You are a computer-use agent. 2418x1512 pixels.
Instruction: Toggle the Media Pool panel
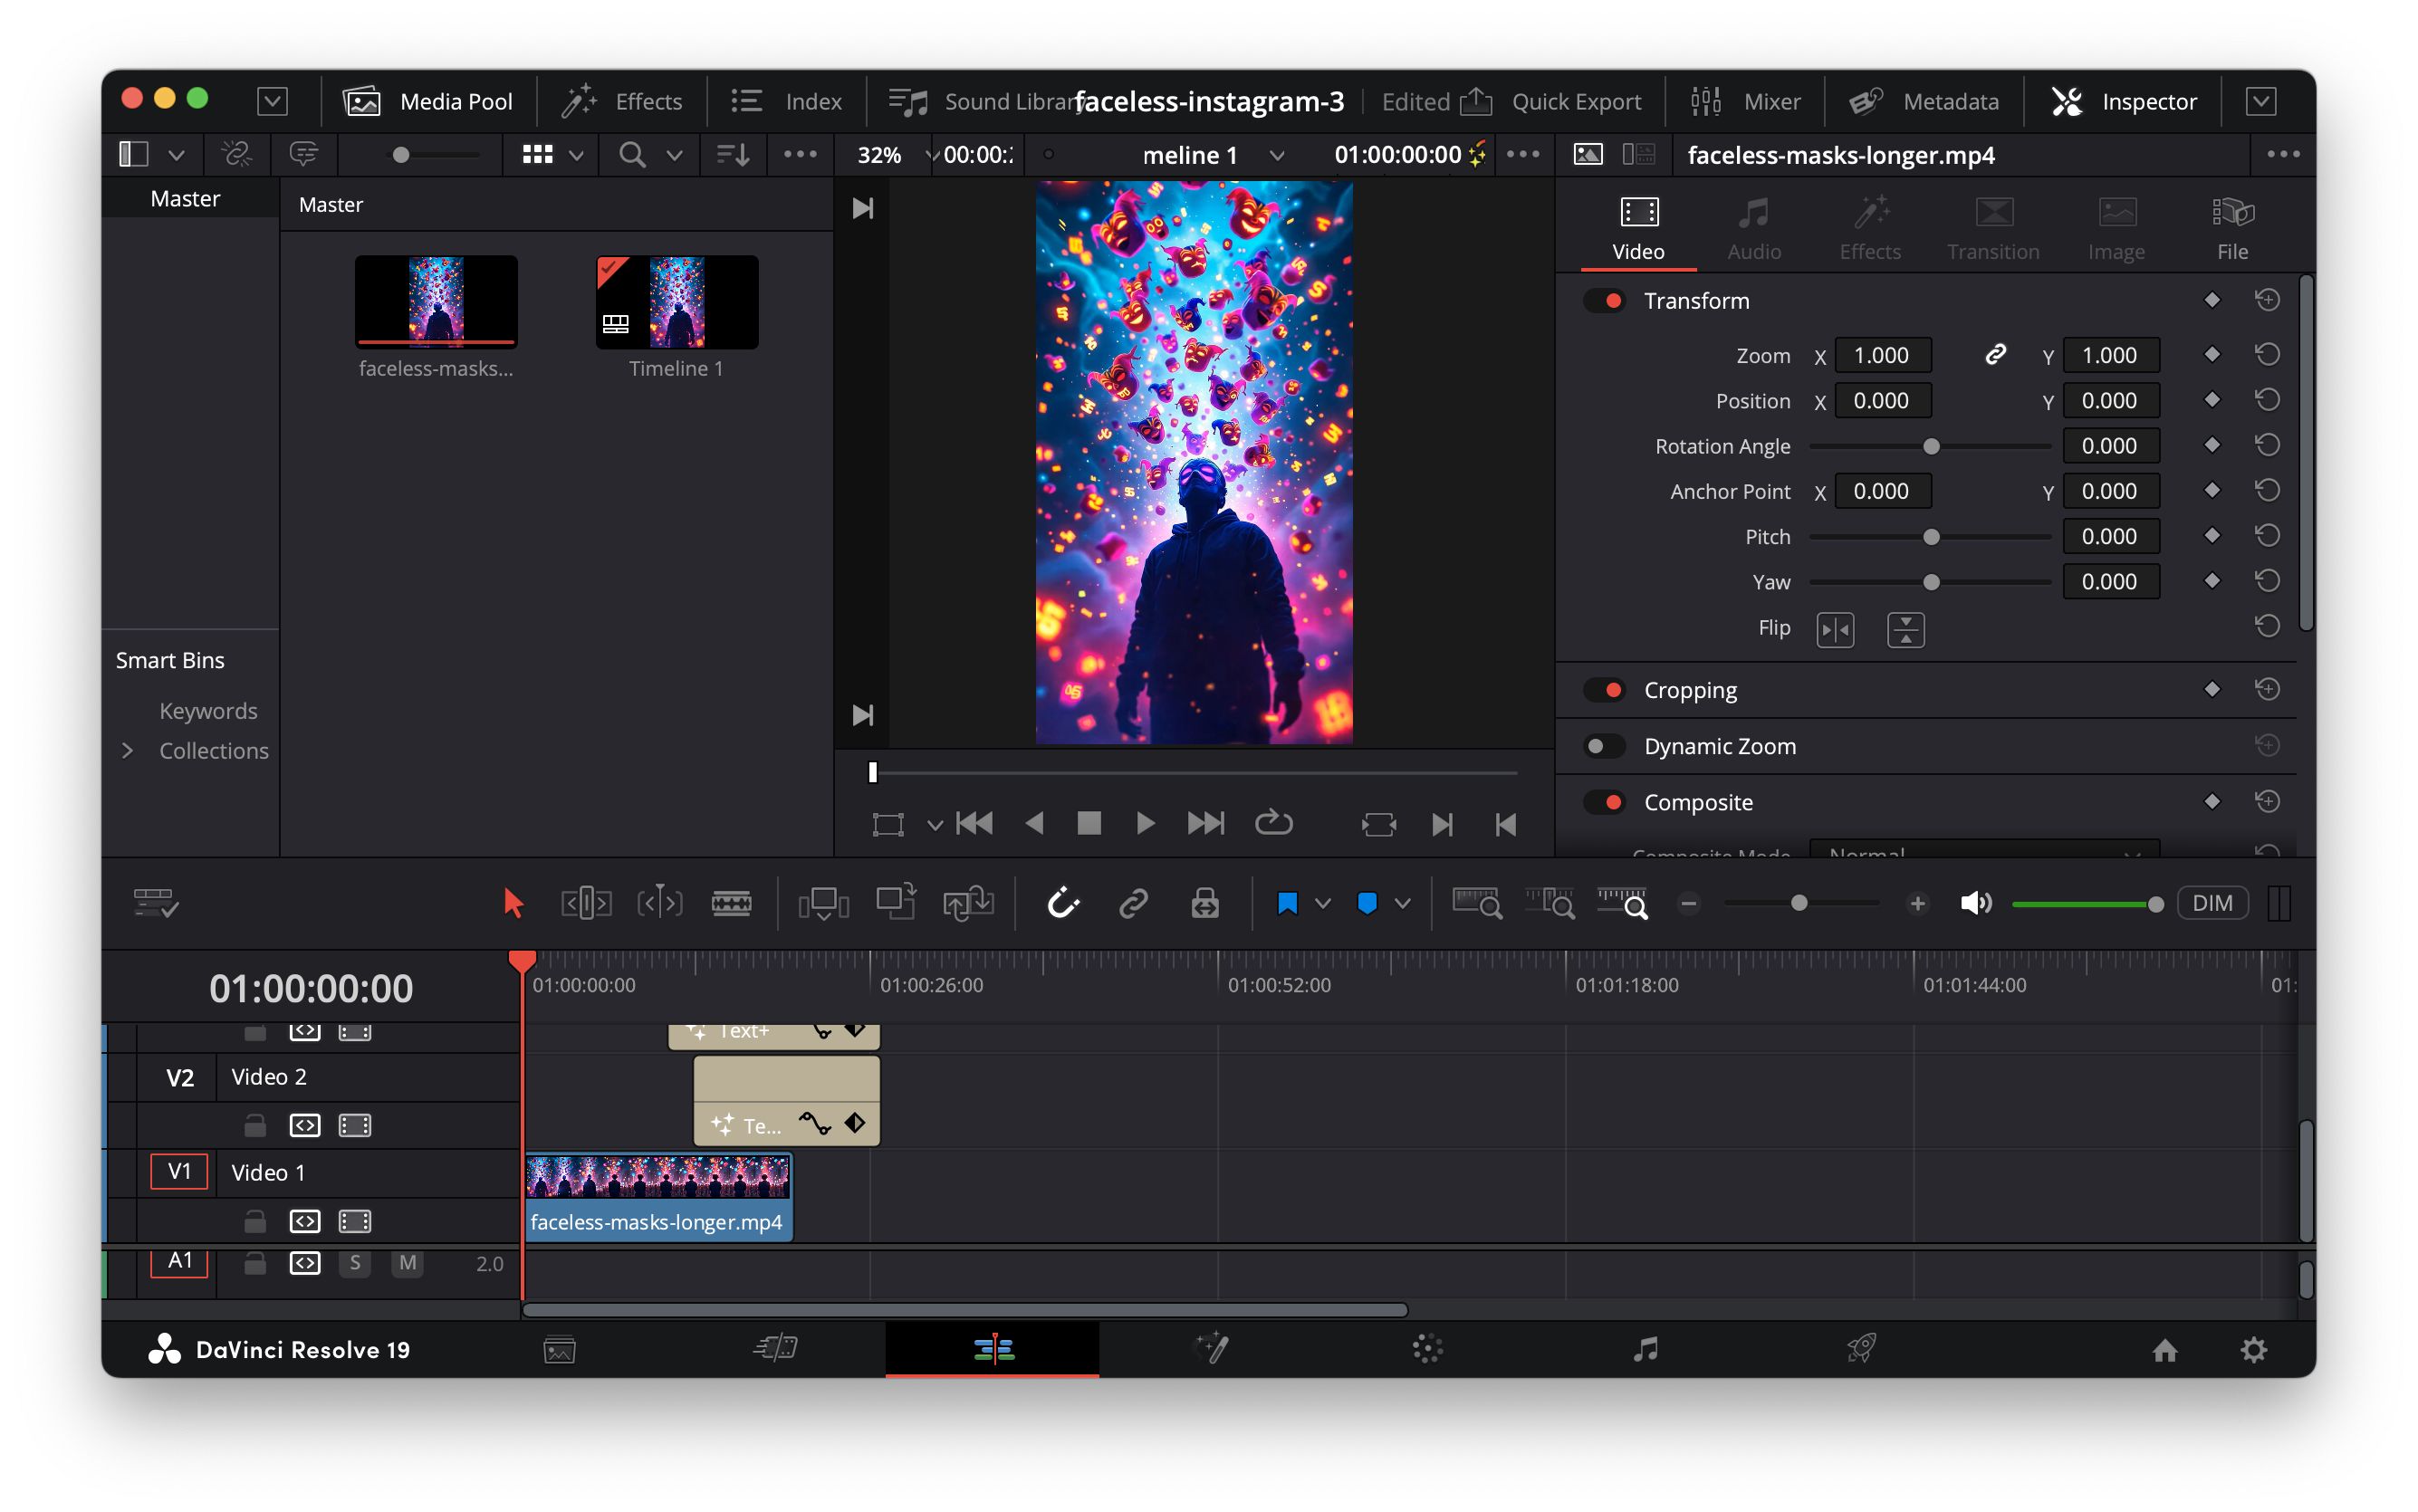[x=428, y=101]
